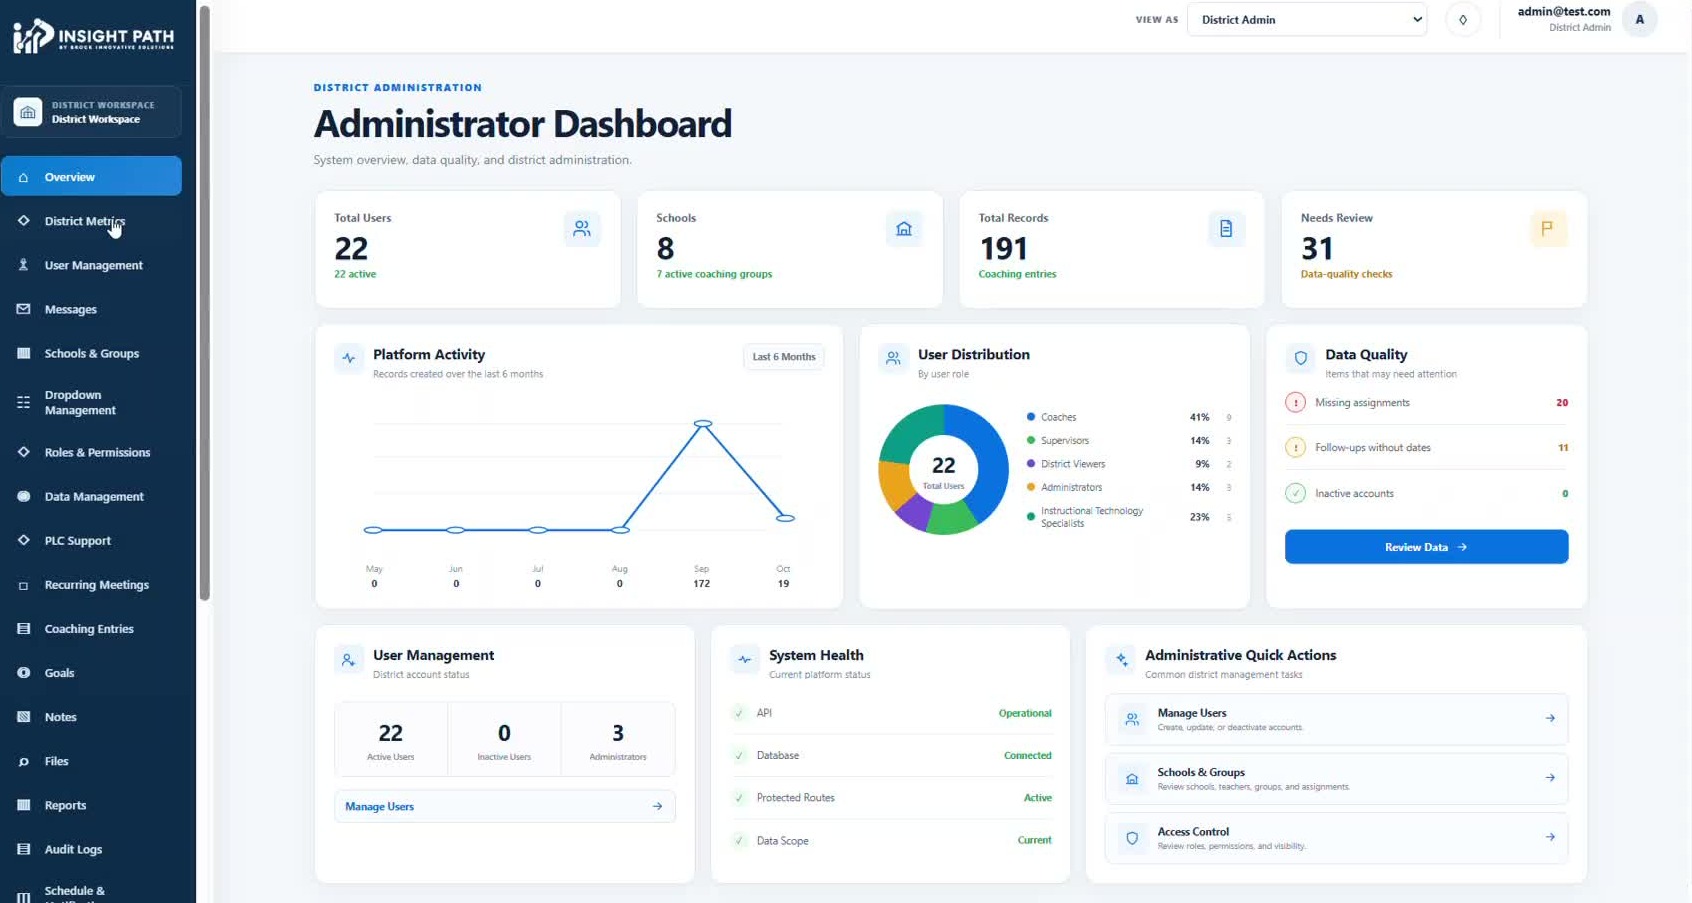Click the Inactive accounts check icon
The height and width of the screenshot is (903, 1692).
1295,493
